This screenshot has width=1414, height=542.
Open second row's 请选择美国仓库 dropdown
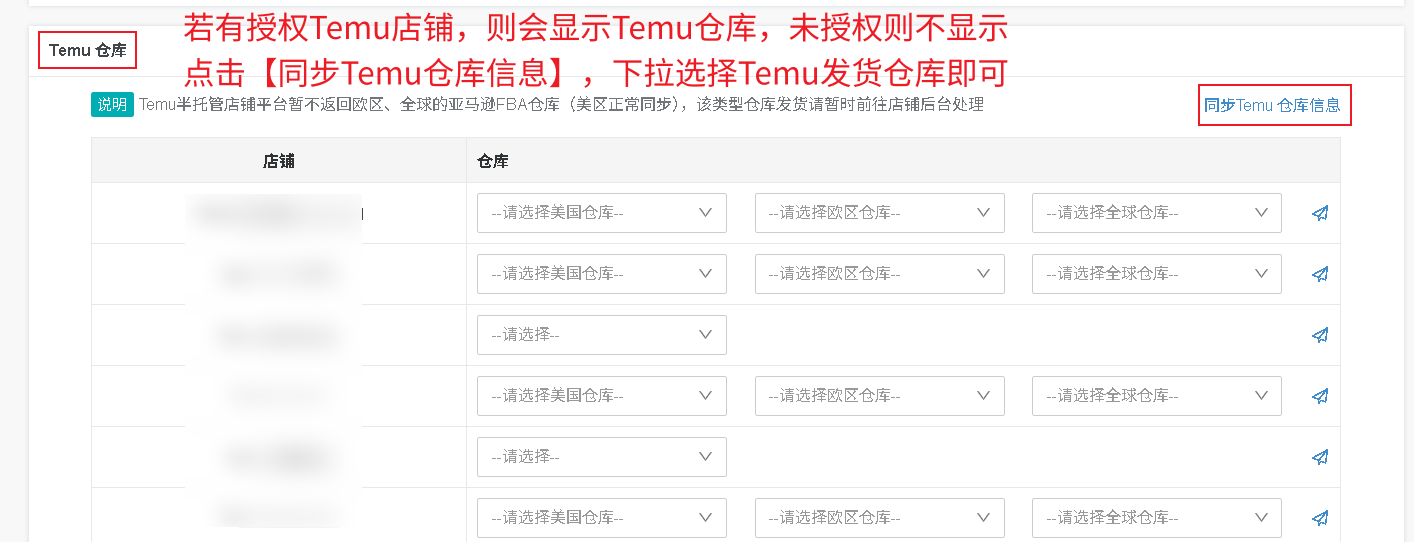click(601, 274)
